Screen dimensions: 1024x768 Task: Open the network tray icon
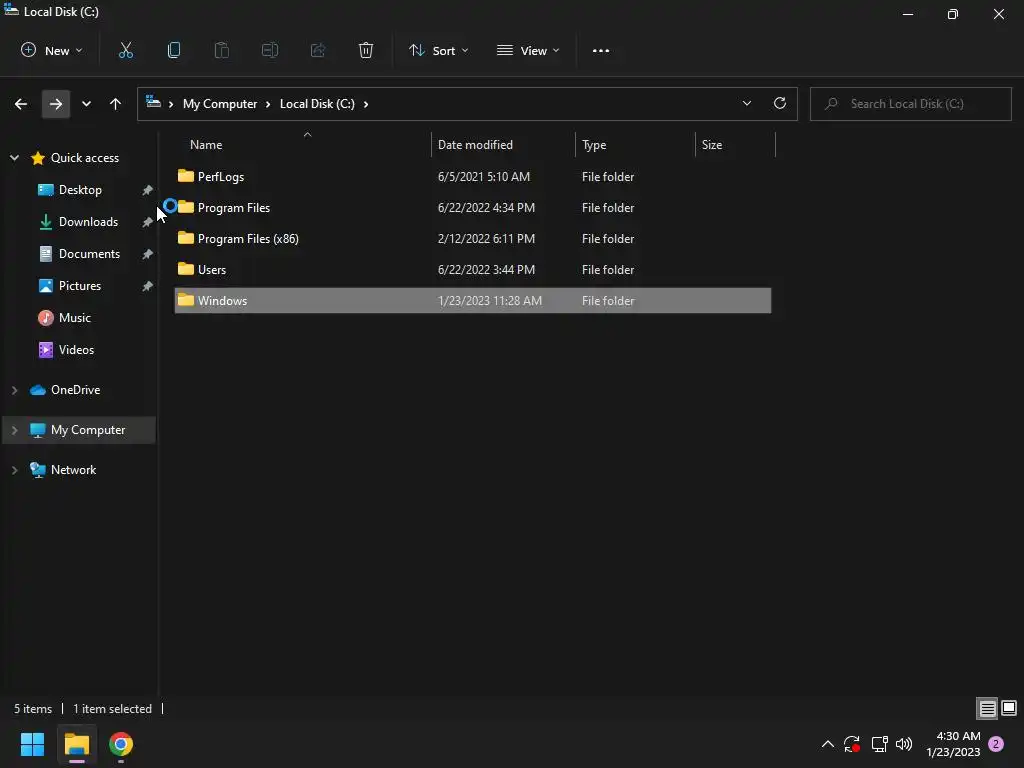[880, 744]
